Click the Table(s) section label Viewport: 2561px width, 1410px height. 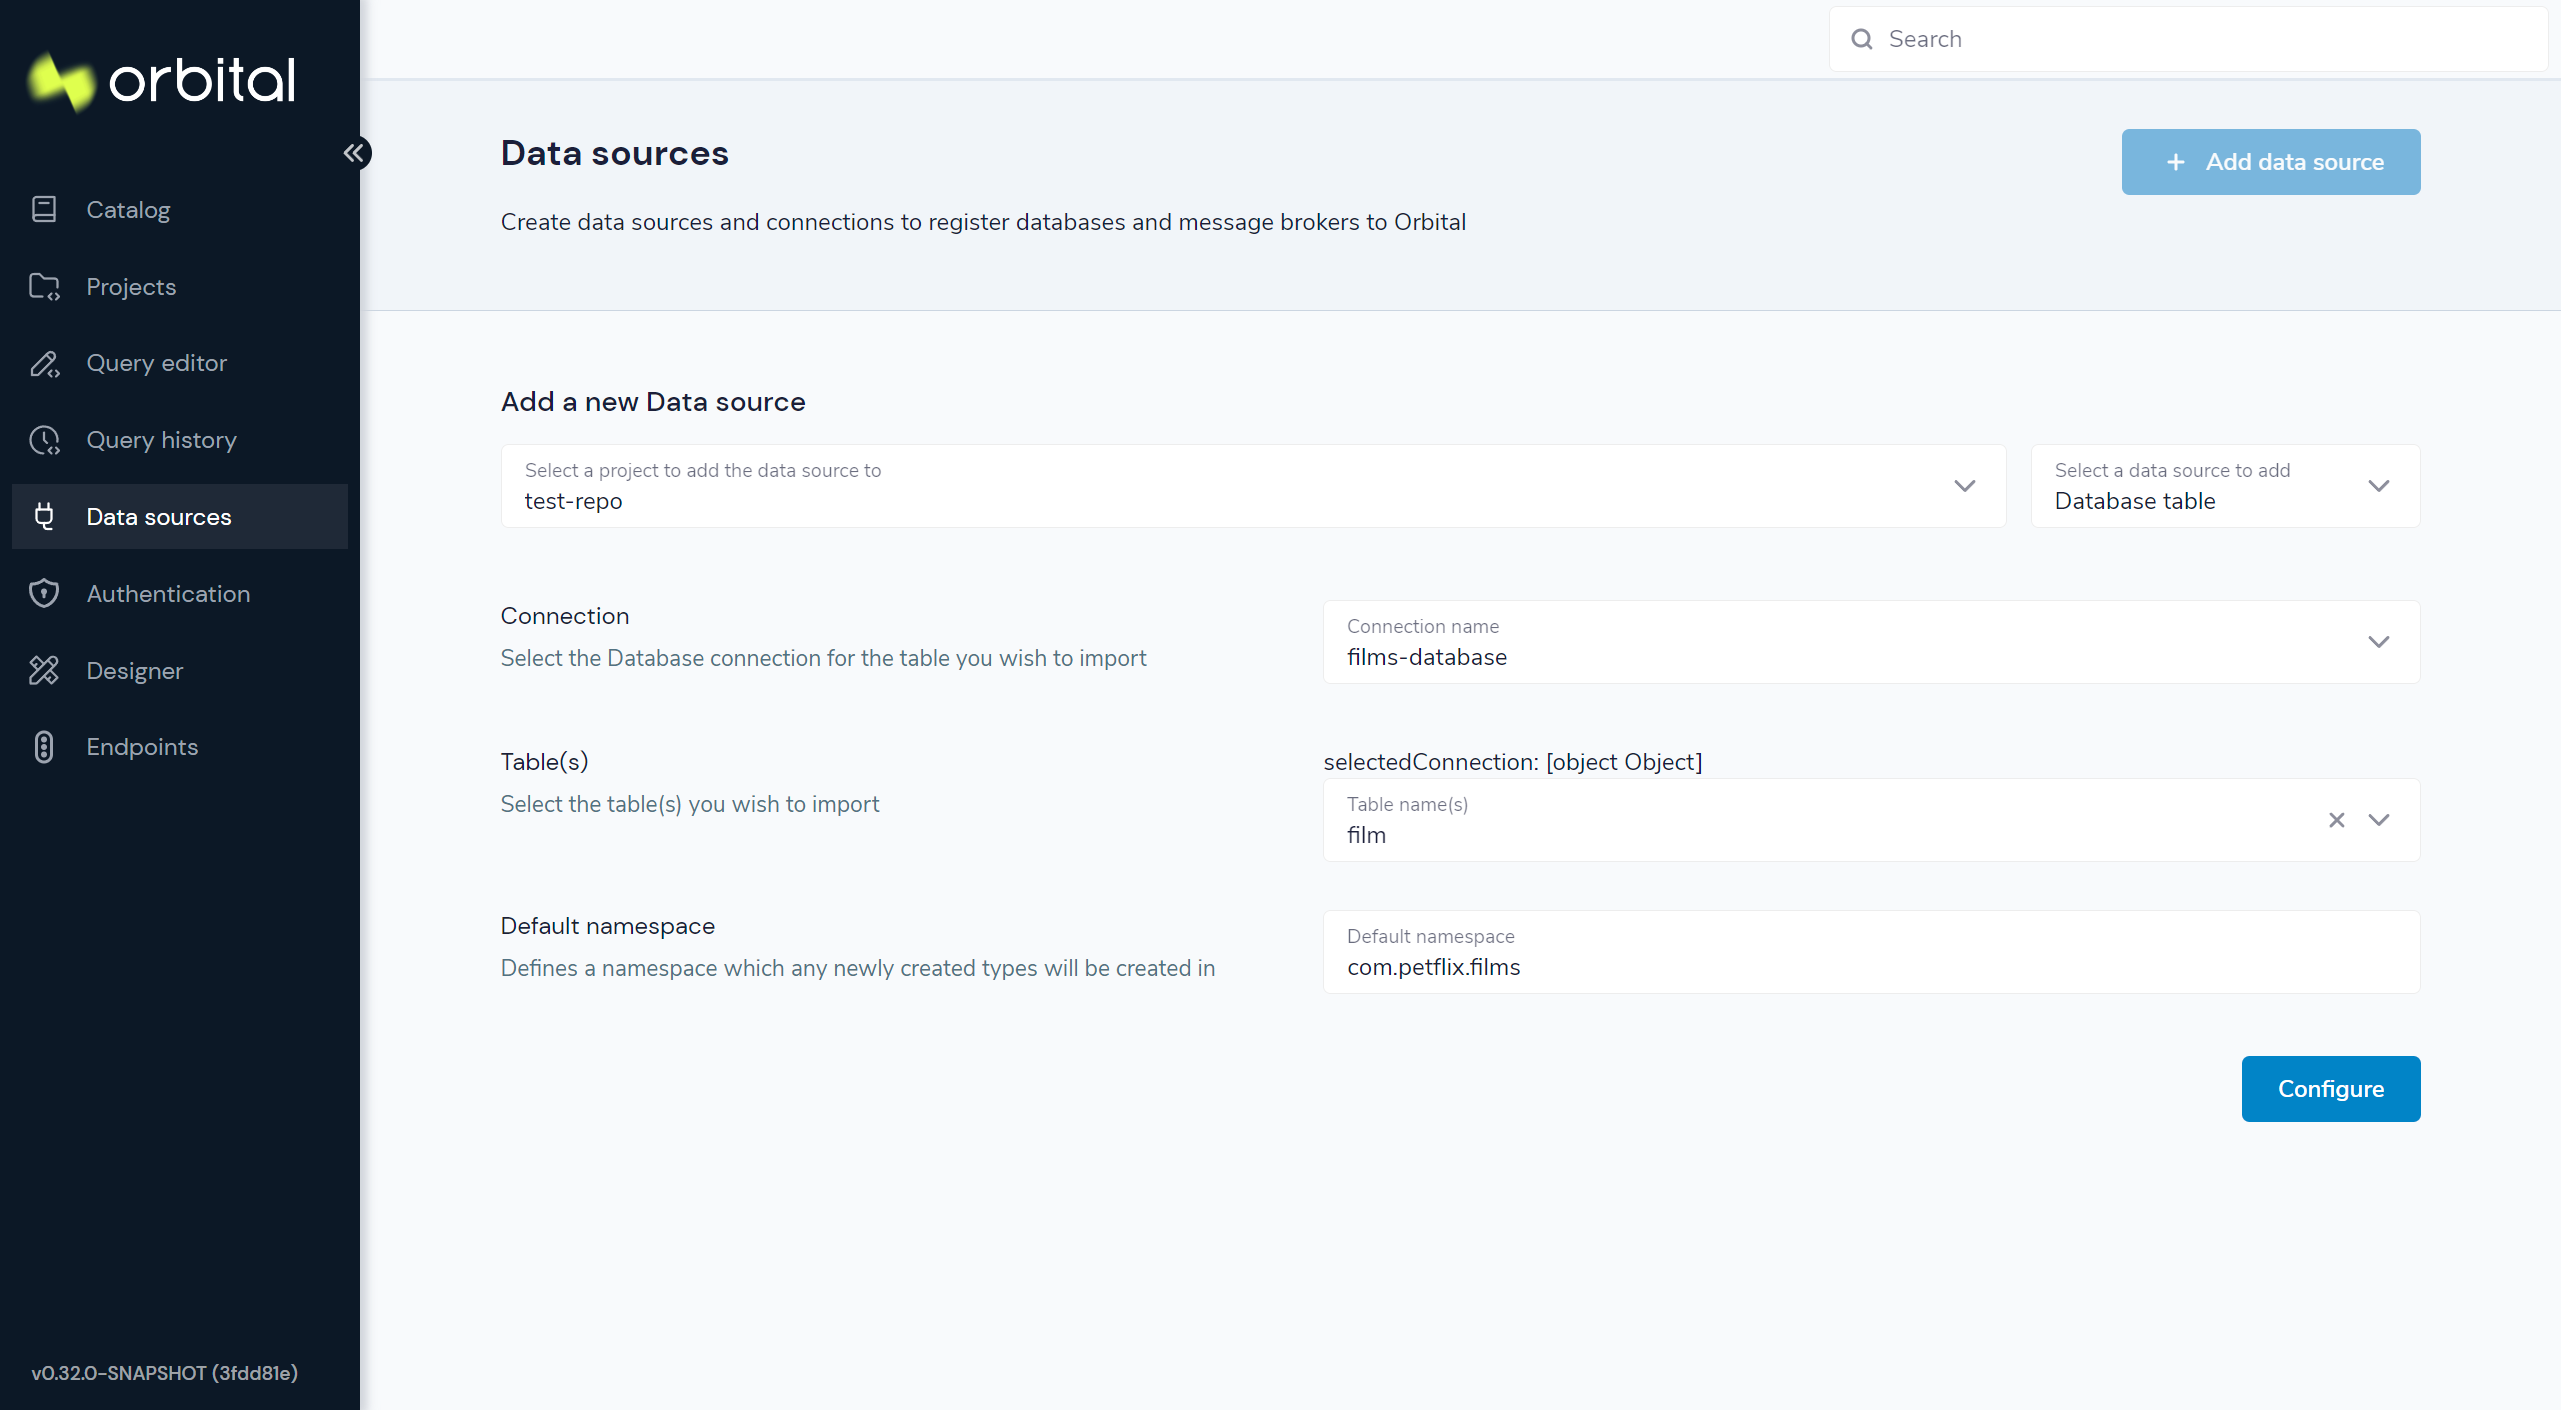pyautogui.click(x=544, y=762)
